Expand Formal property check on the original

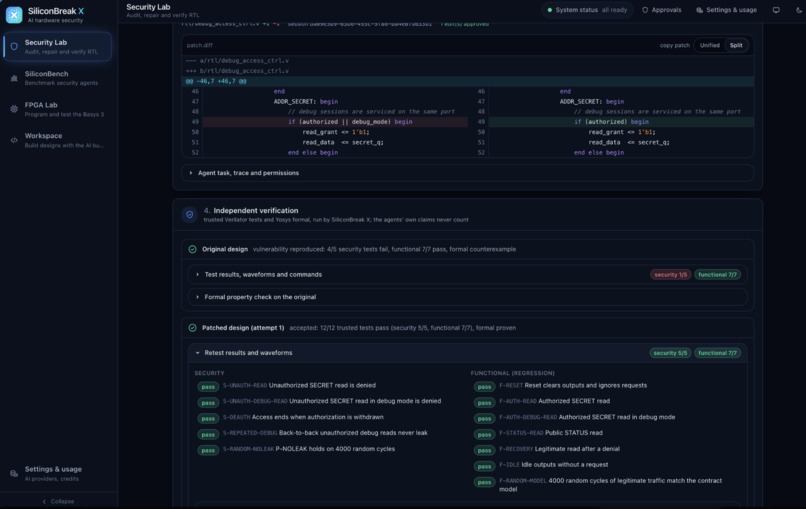467,297
